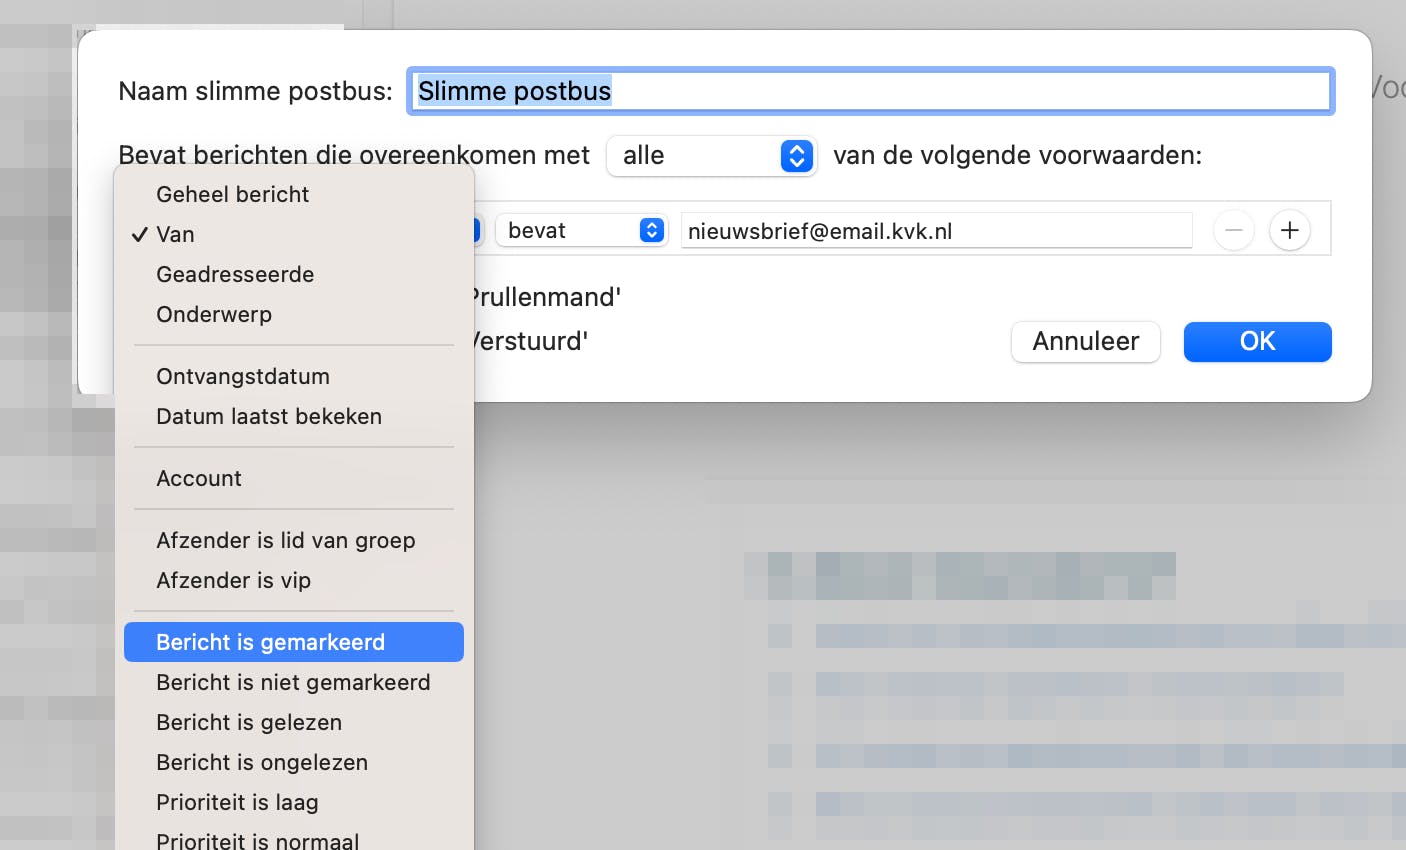Image resolution: width=1406 pixels, height=850 pixels.
Task: Choose 'Onderwerp' from the open menu
Action: [213, 314]
